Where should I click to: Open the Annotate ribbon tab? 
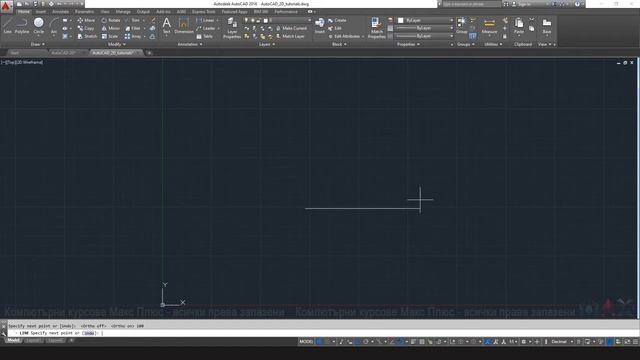pyautogui.click(x=60, y=12)
